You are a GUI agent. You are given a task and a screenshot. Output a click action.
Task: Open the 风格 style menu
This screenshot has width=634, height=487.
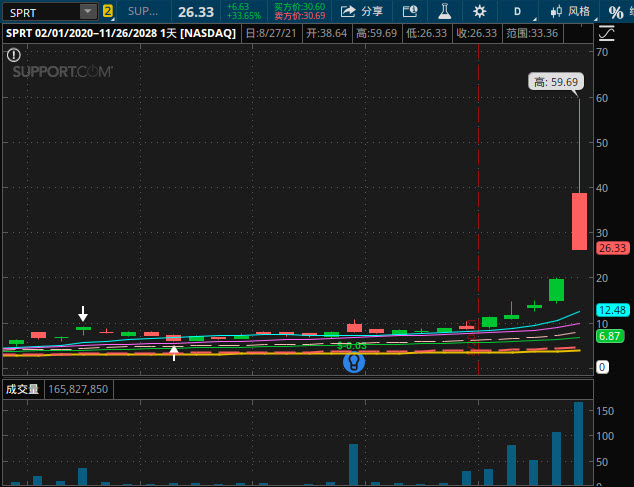570,11
